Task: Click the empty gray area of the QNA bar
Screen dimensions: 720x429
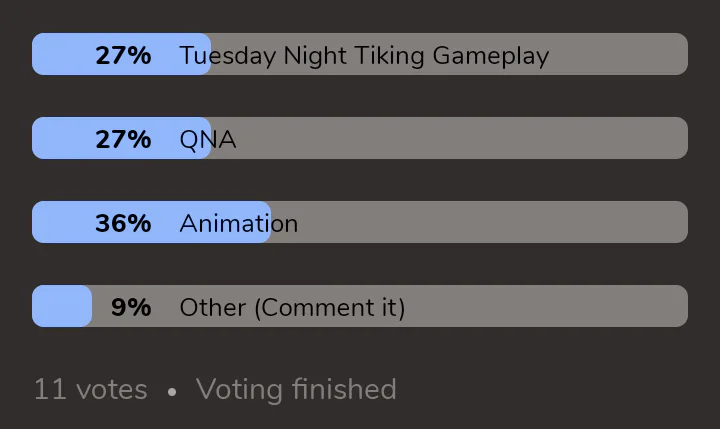Action: click(x=462, y=138)
